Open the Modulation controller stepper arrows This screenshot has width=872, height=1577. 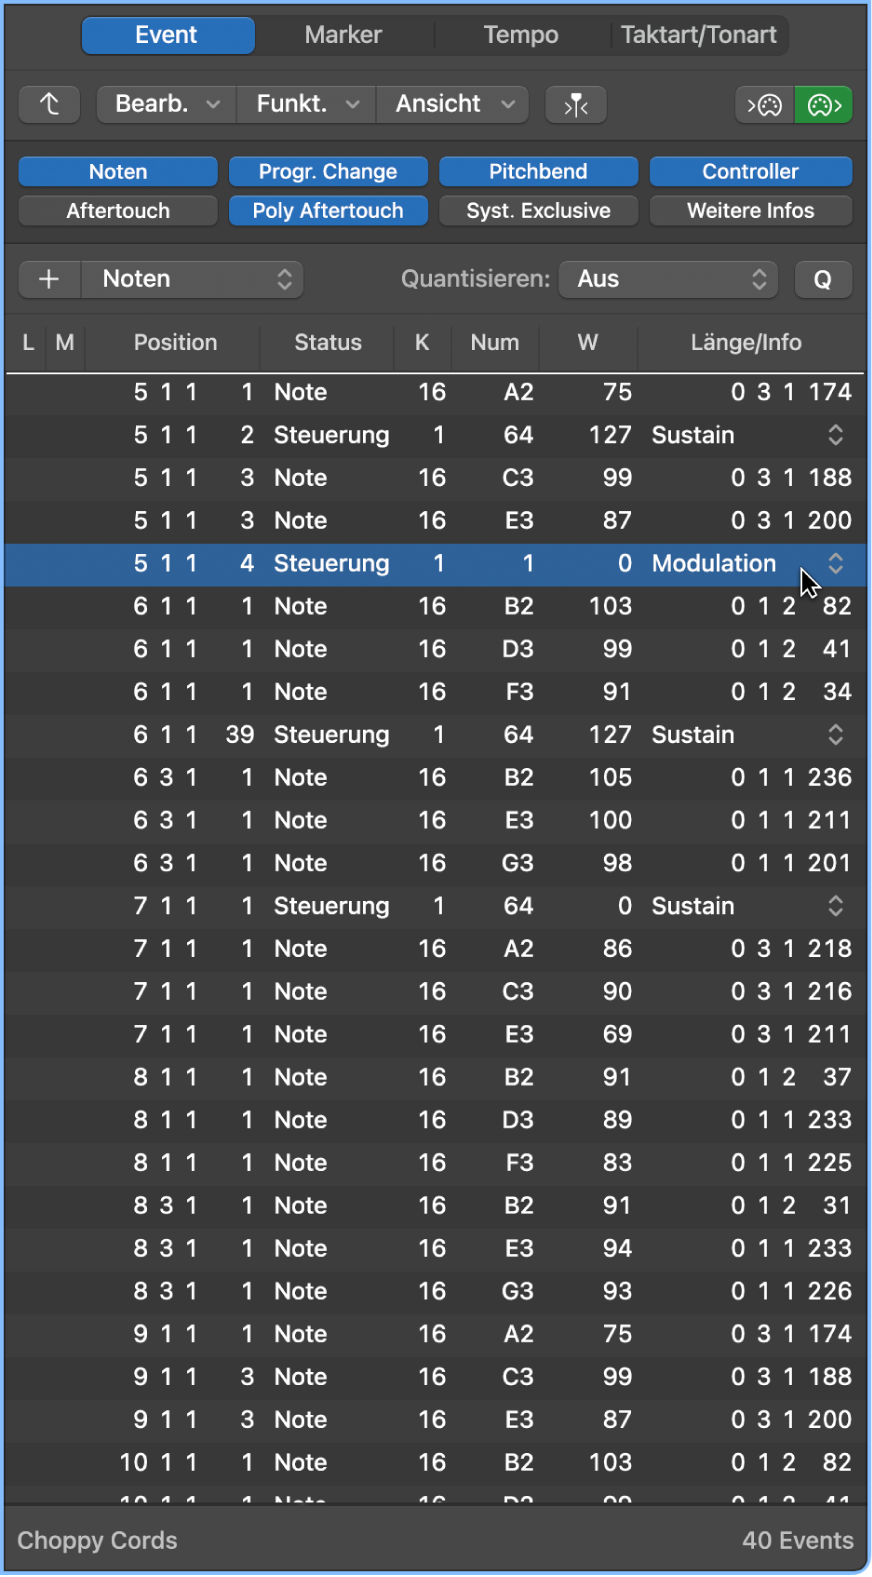coord(835,564)
